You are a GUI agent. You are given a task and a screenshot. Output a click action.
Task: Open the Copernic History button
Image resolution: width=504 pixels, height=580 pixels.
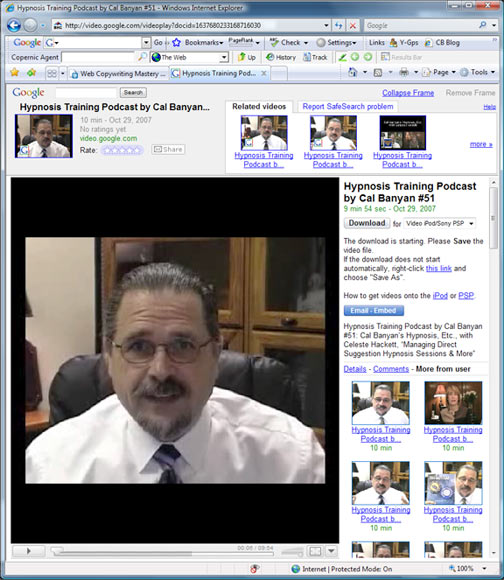tap(281, 57)
